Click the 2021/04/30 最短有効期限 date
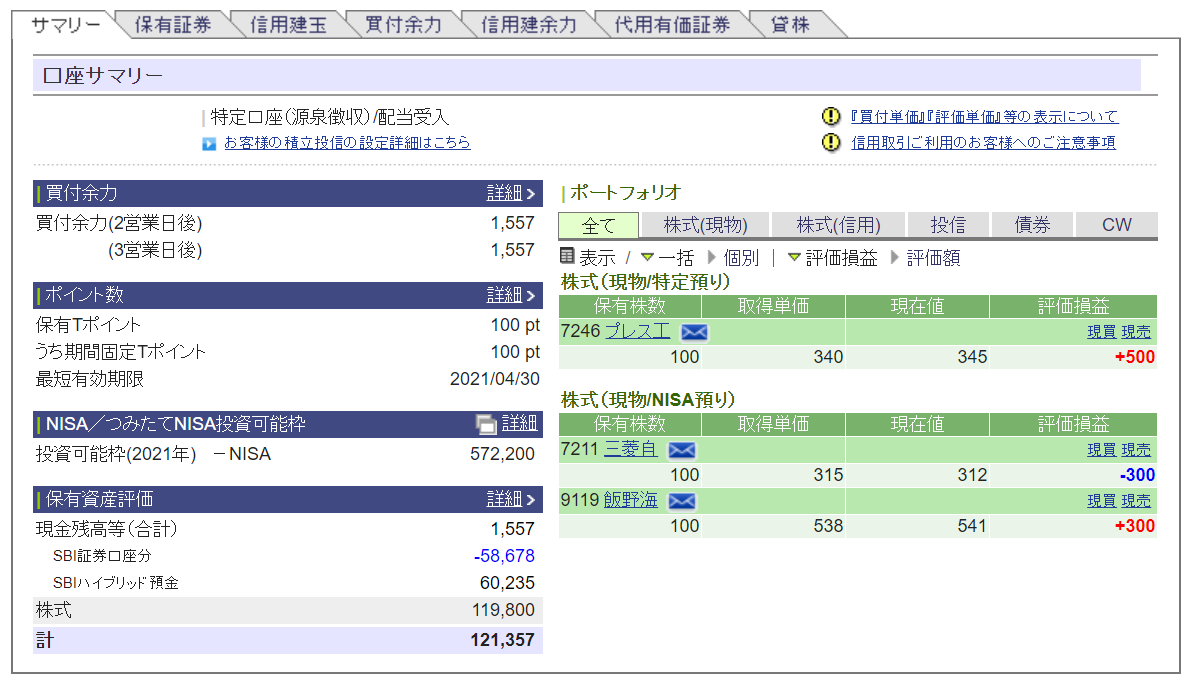Screen dimensions: 1190x683 pos(495,379)
